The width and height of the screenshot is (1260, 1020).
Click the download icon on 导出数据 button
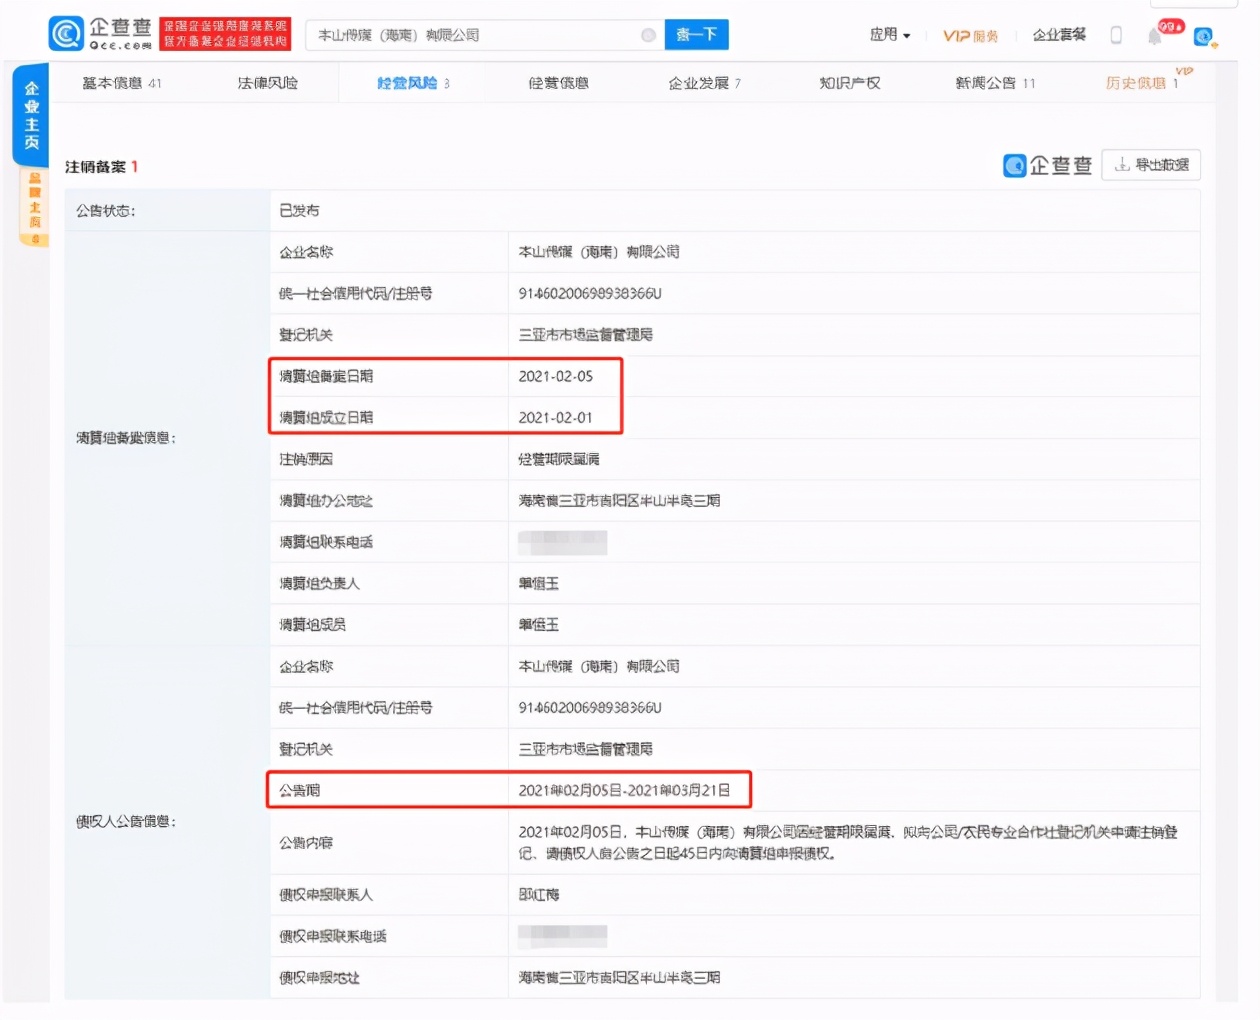[1124, 165]
